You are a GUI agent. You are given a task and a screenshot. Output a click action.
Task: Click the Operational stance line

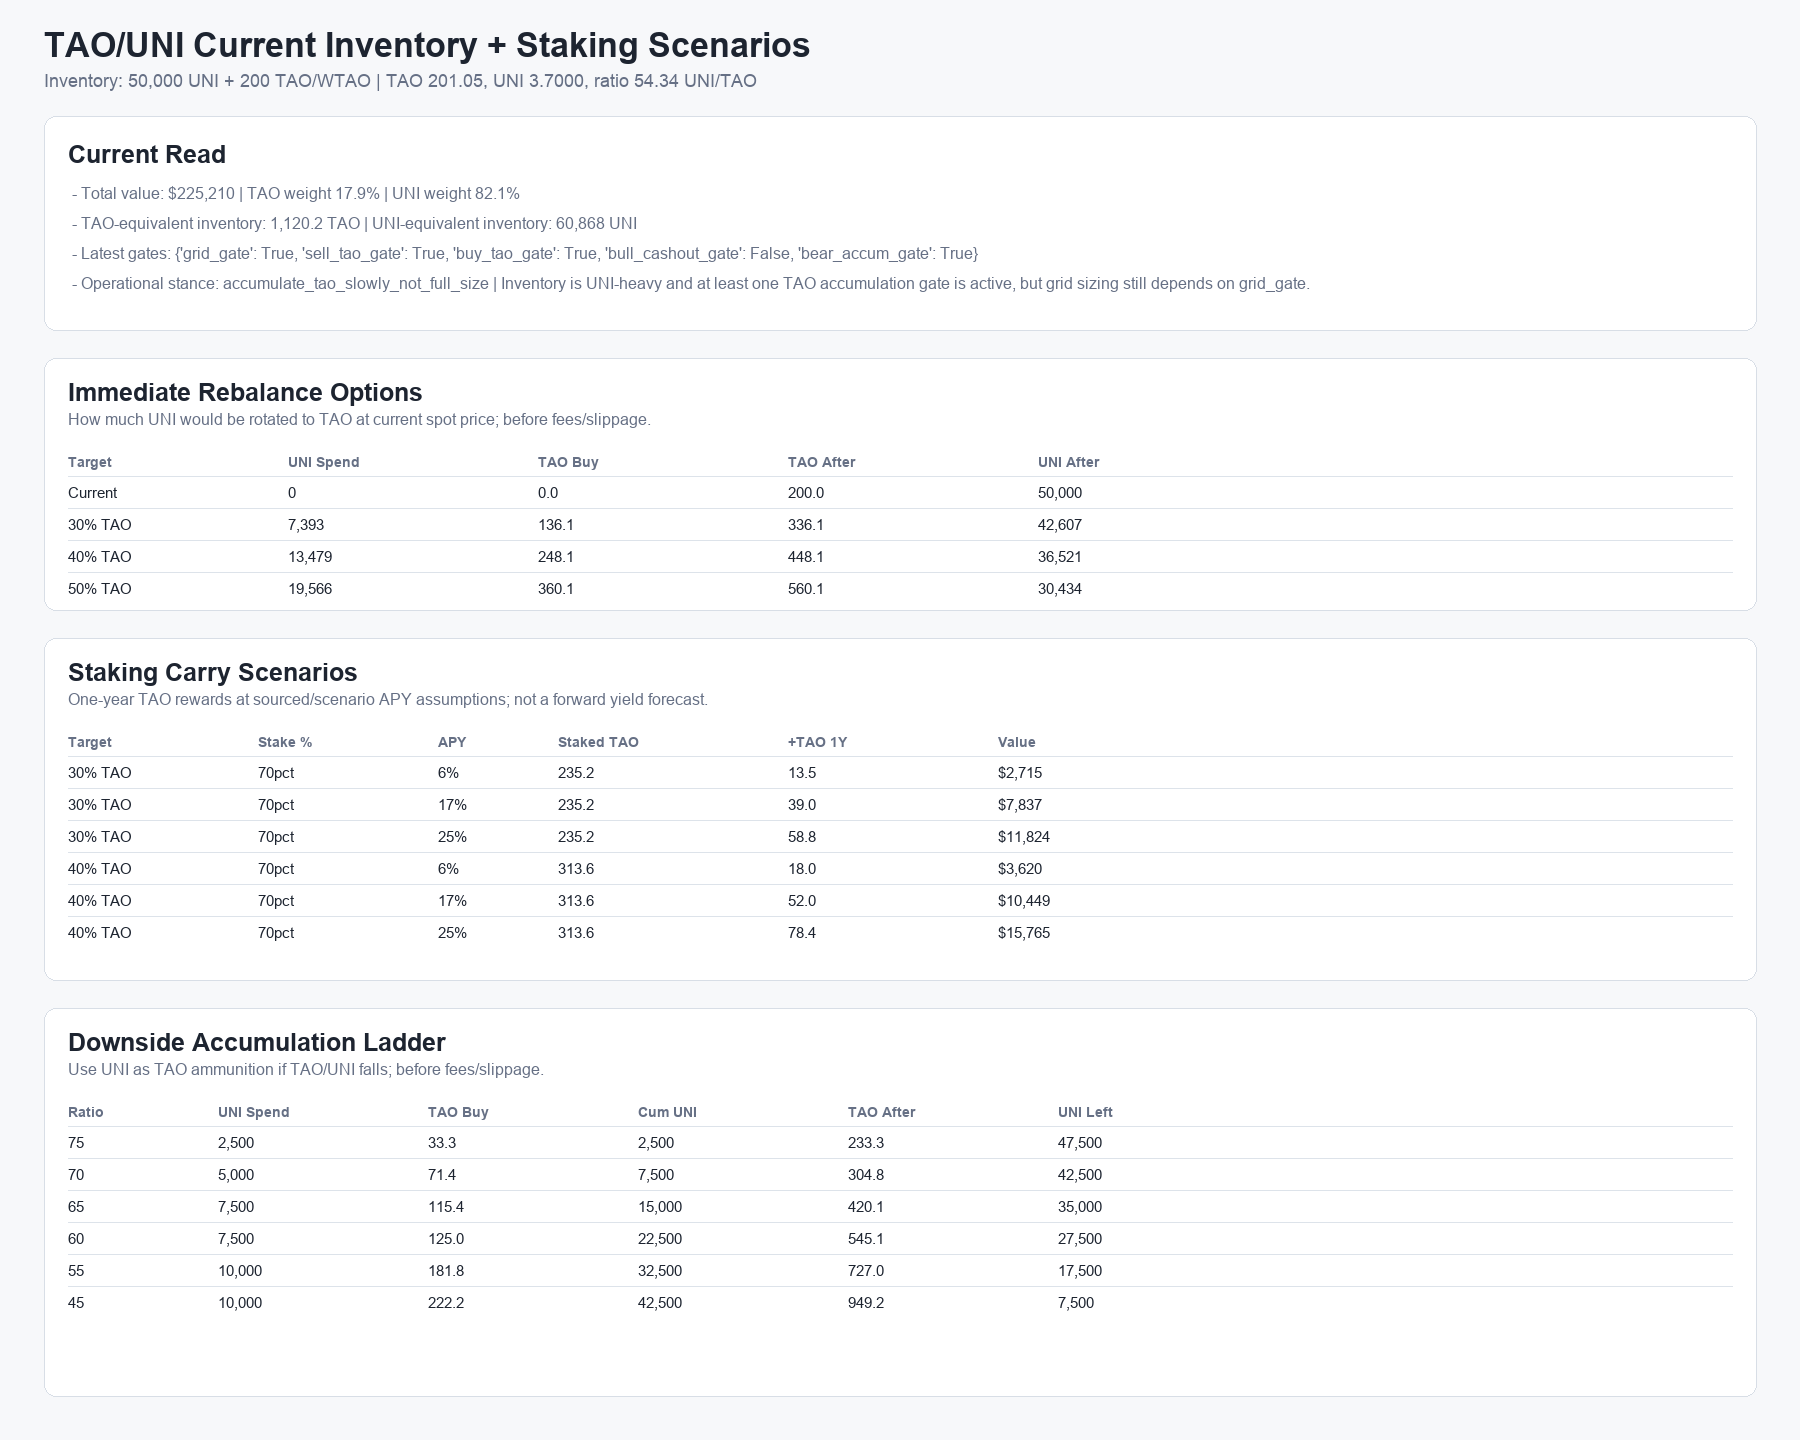point(691,284)
